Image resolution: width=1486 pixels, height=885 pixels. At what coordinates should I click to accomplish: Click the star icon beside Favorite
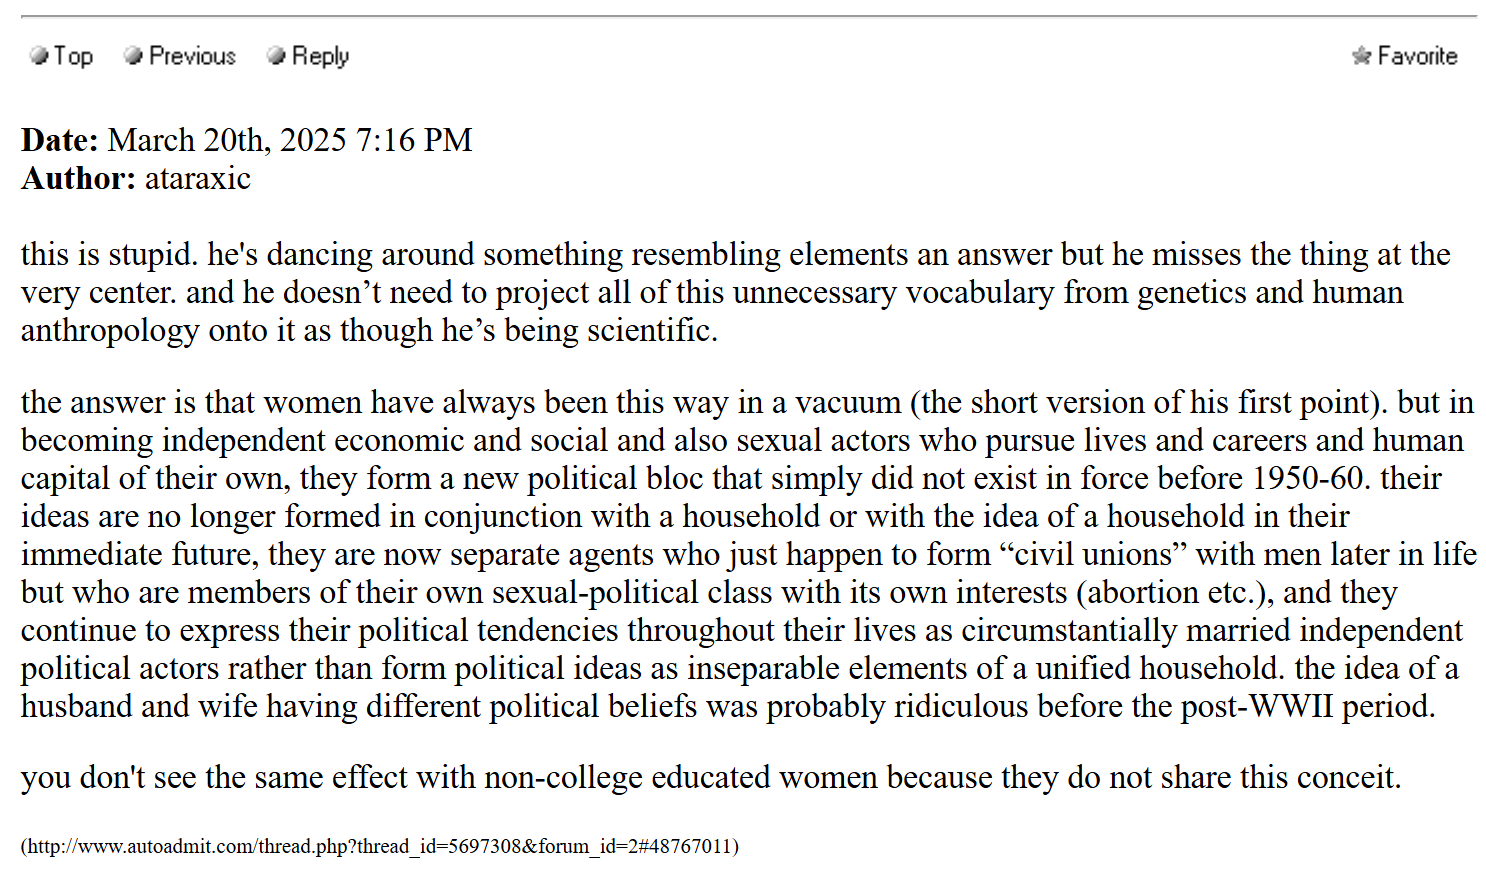[1361, 56]
